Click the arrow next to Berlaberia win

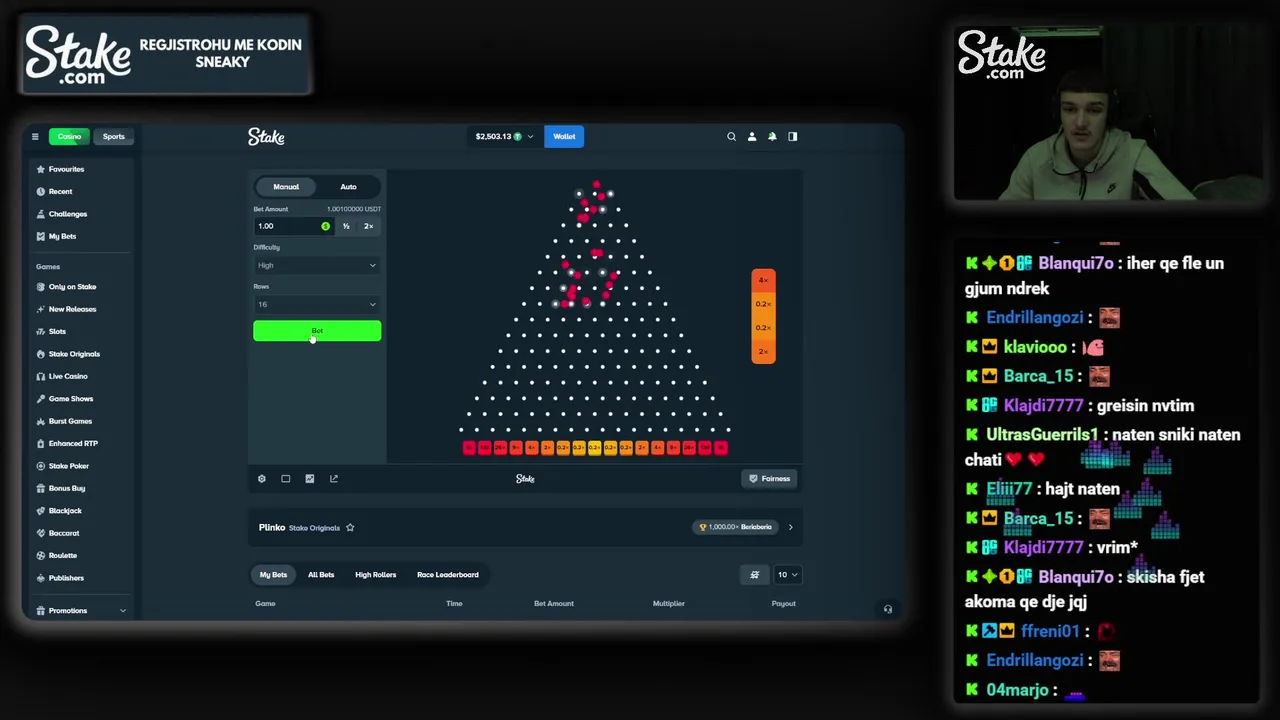point(790,528)
